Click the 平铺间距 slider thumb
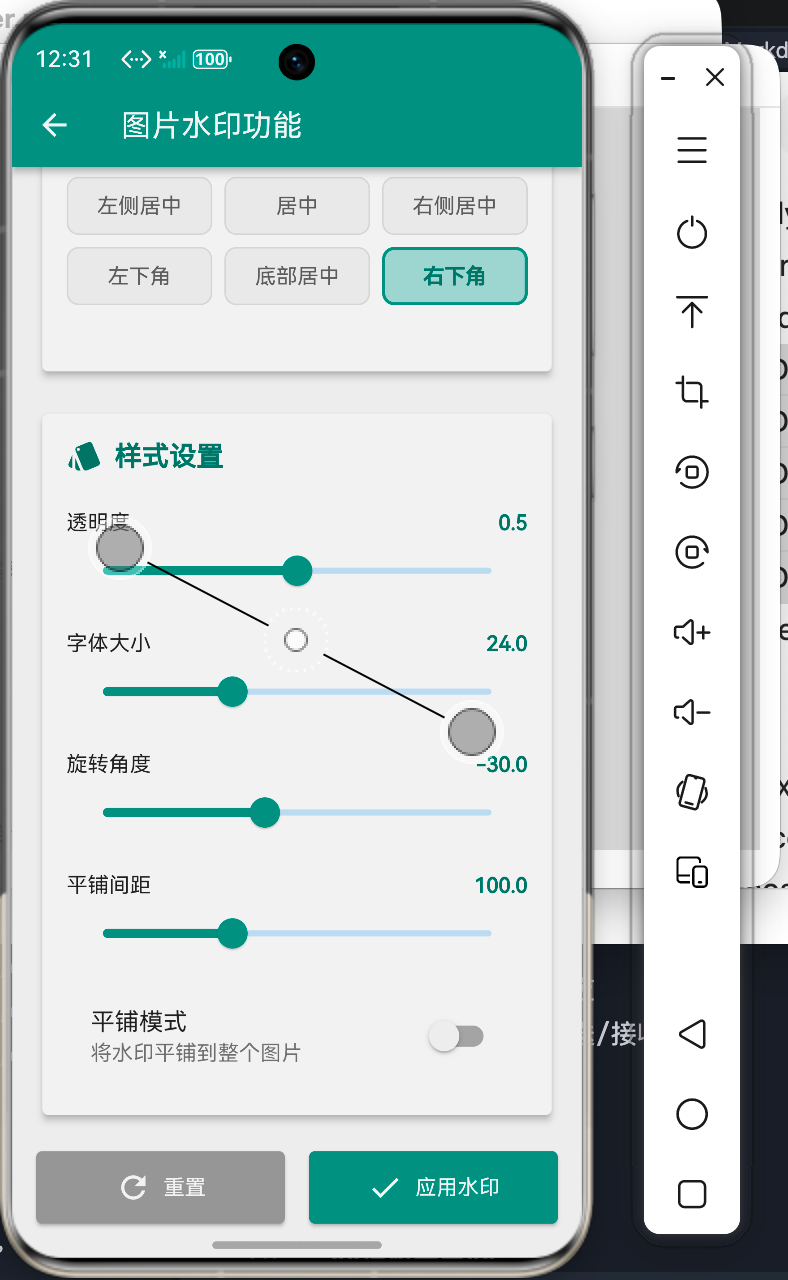Image resolution: width=788 pixels, height=1280 pixels. (x=233, y=934)
